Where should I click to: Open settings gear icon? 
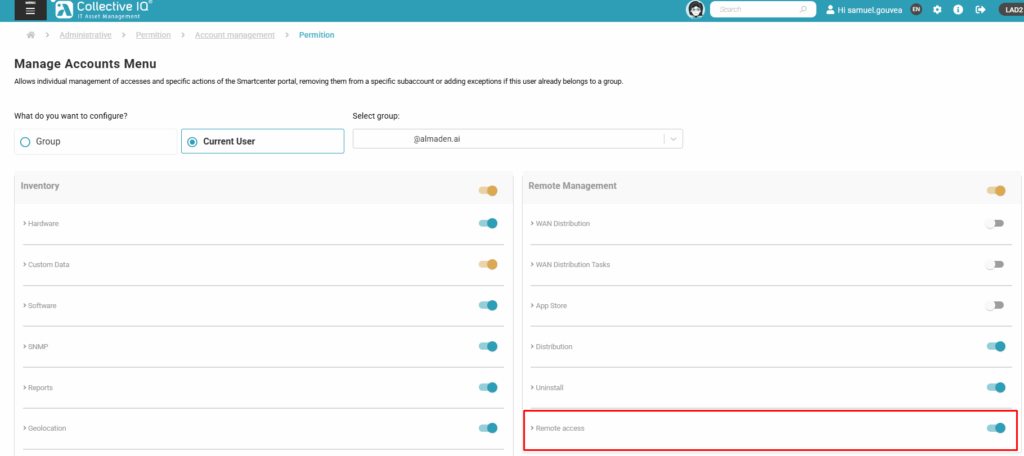coord(937,10)
